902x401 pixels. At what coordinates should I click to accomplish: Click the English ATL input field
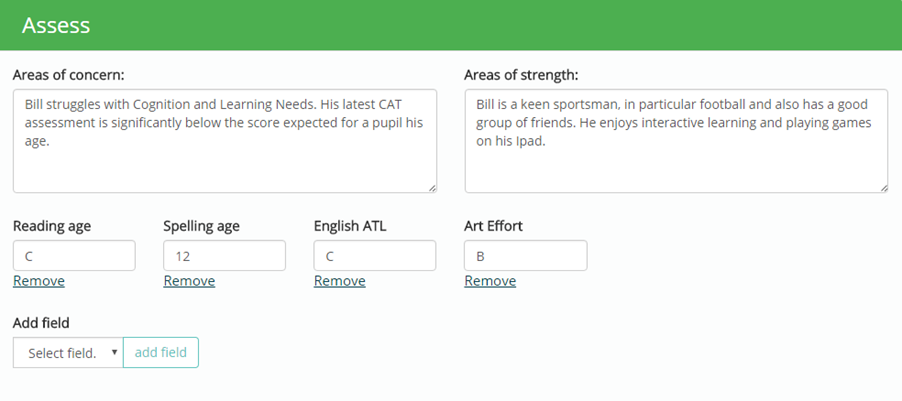pyautogui.click(x=375, y=256)
